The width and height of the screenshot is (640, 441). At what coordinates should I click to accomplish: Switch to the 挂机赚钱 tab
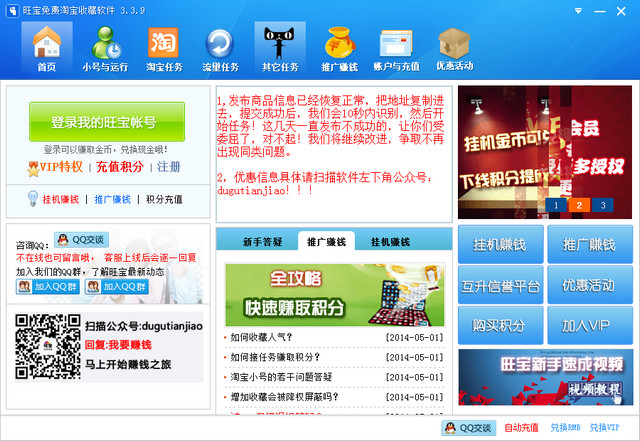(x=391, y=242)
